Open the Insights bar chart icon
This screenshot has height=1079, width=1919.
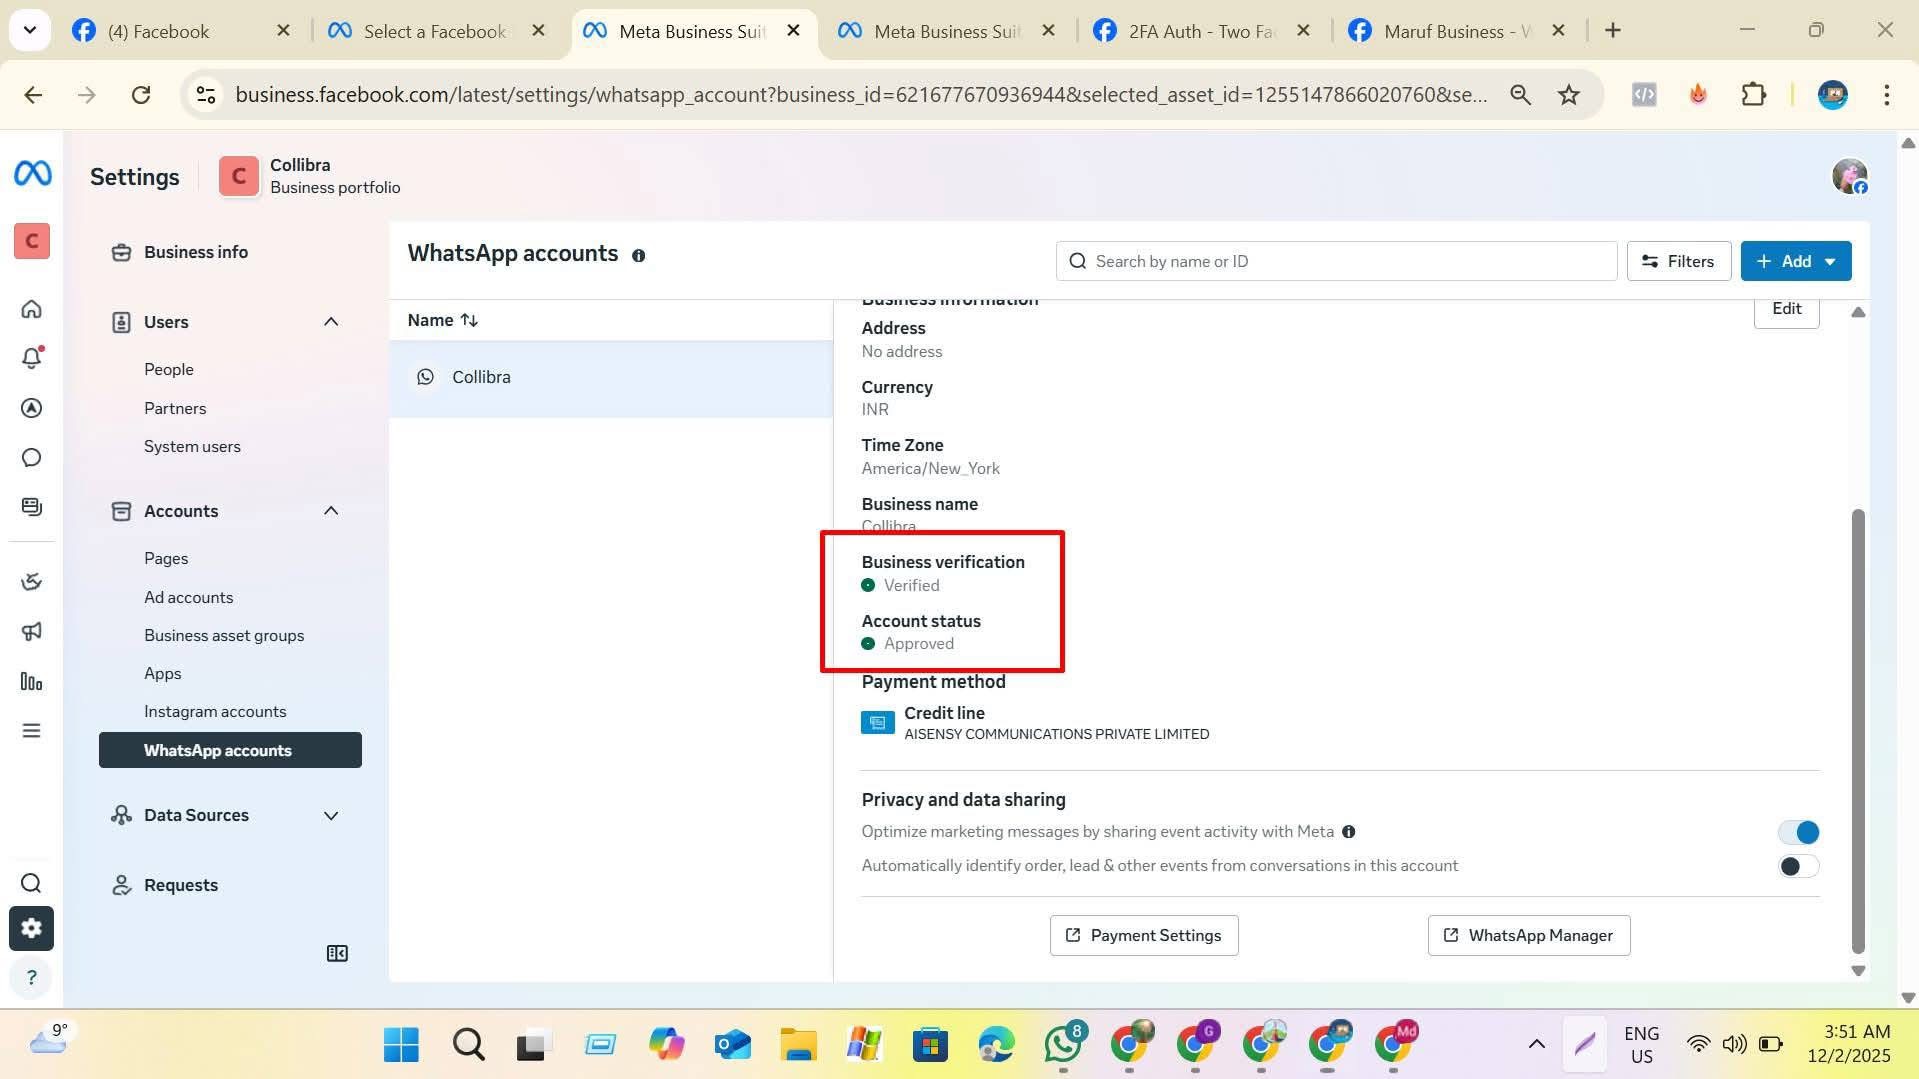tap(32, 682)
